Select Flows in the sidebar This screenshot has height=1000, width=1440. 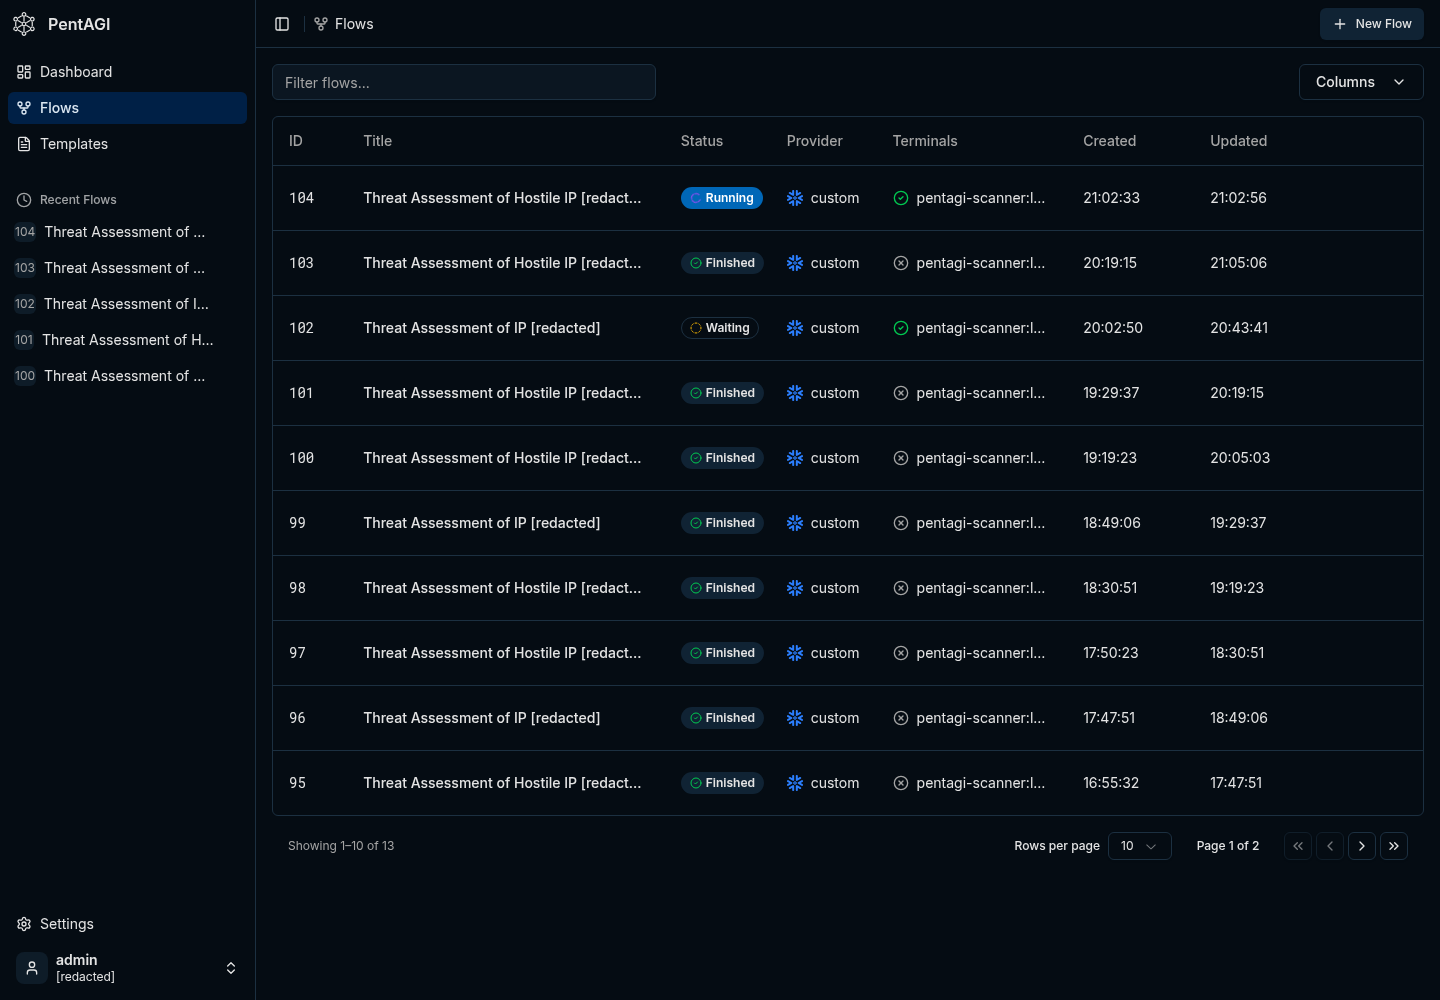coord(127,108)
